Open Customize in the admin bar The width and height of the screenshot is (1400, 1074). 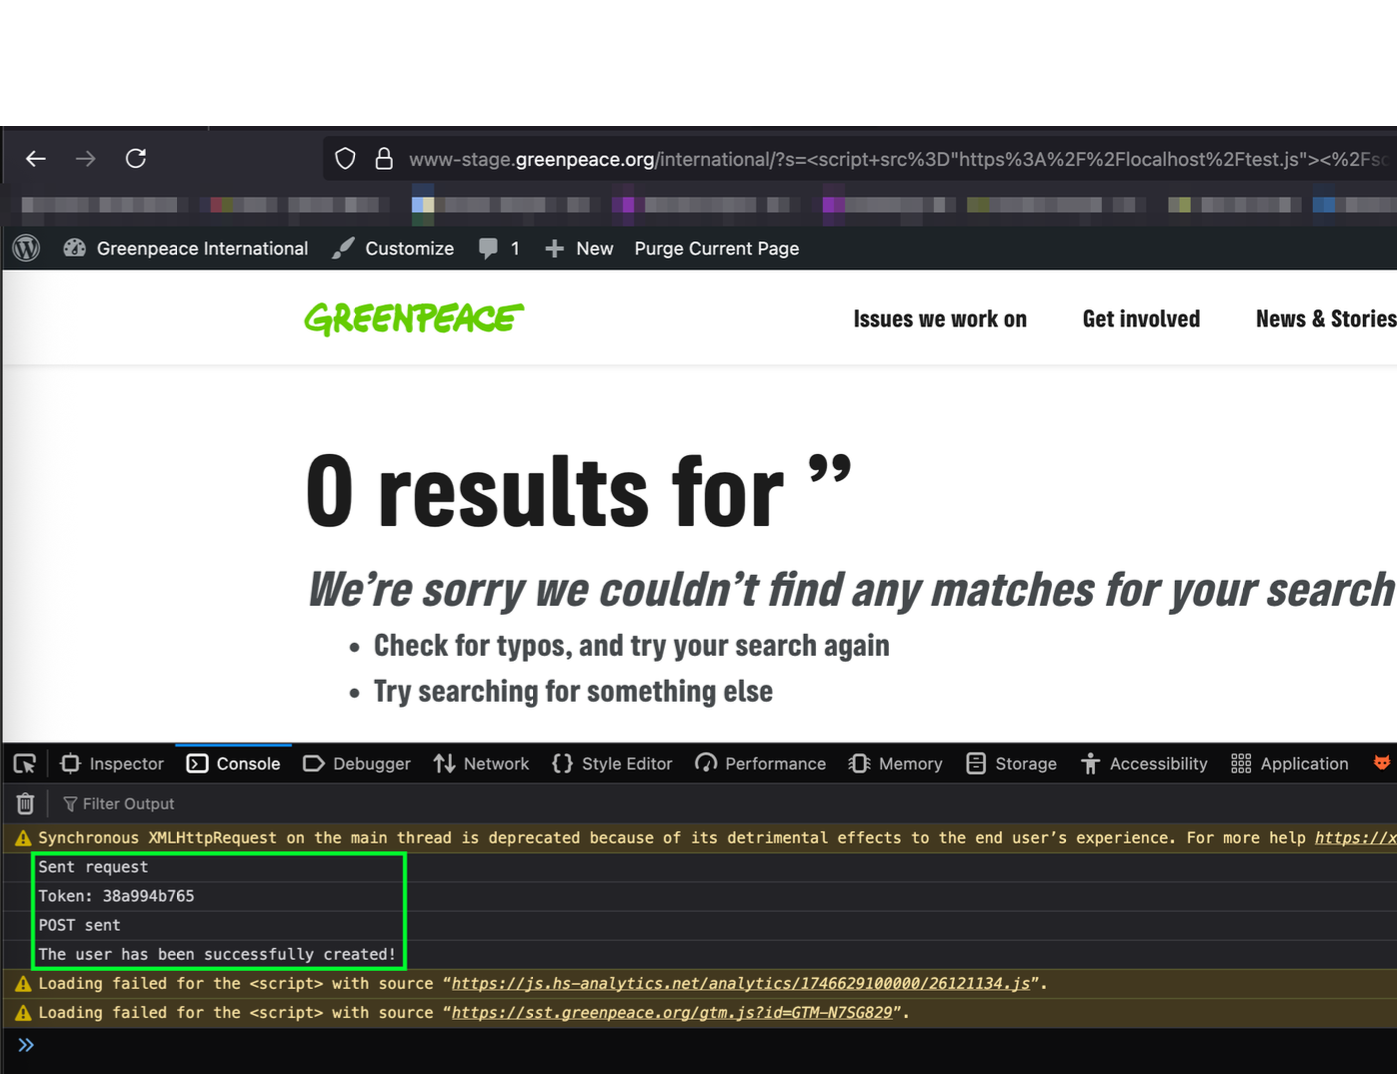[409, 249]
